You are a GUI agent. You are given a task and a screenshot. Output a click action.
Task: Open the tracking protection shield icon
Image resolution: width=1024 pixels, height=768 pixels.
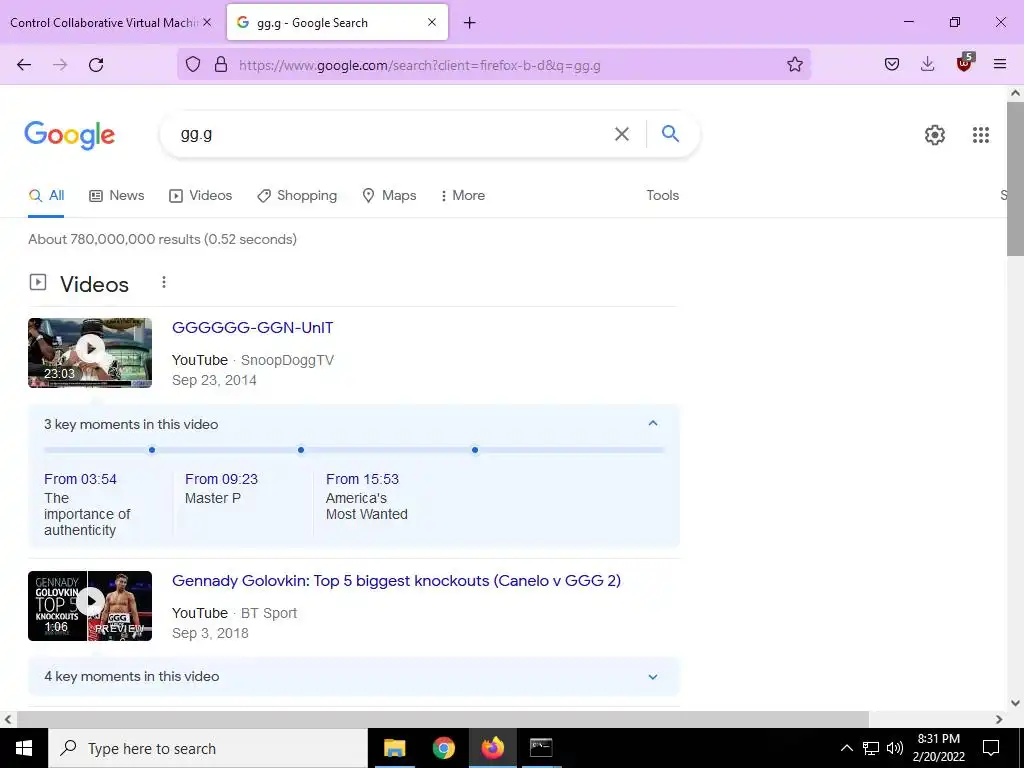[193, 65]
